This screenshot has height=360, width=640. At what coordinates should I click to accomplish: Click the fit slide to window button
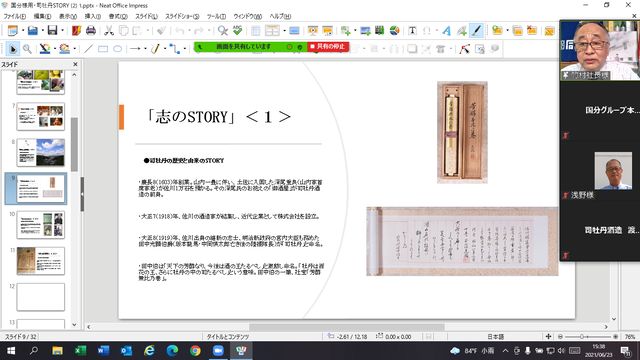(548, 337)
